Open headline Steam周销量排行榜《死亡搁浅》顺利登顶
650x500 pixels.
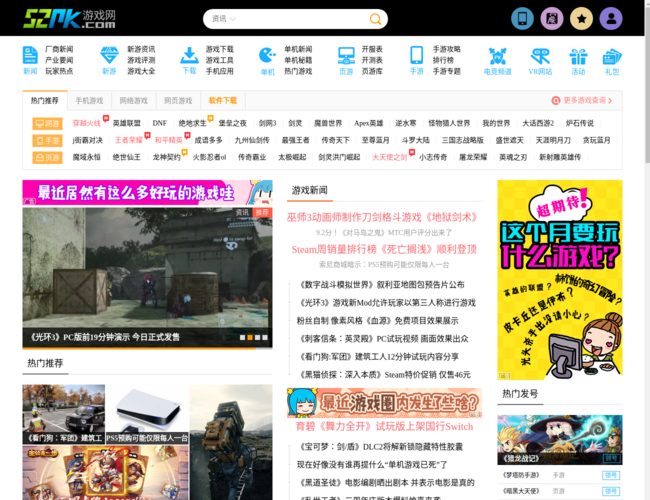384,250
